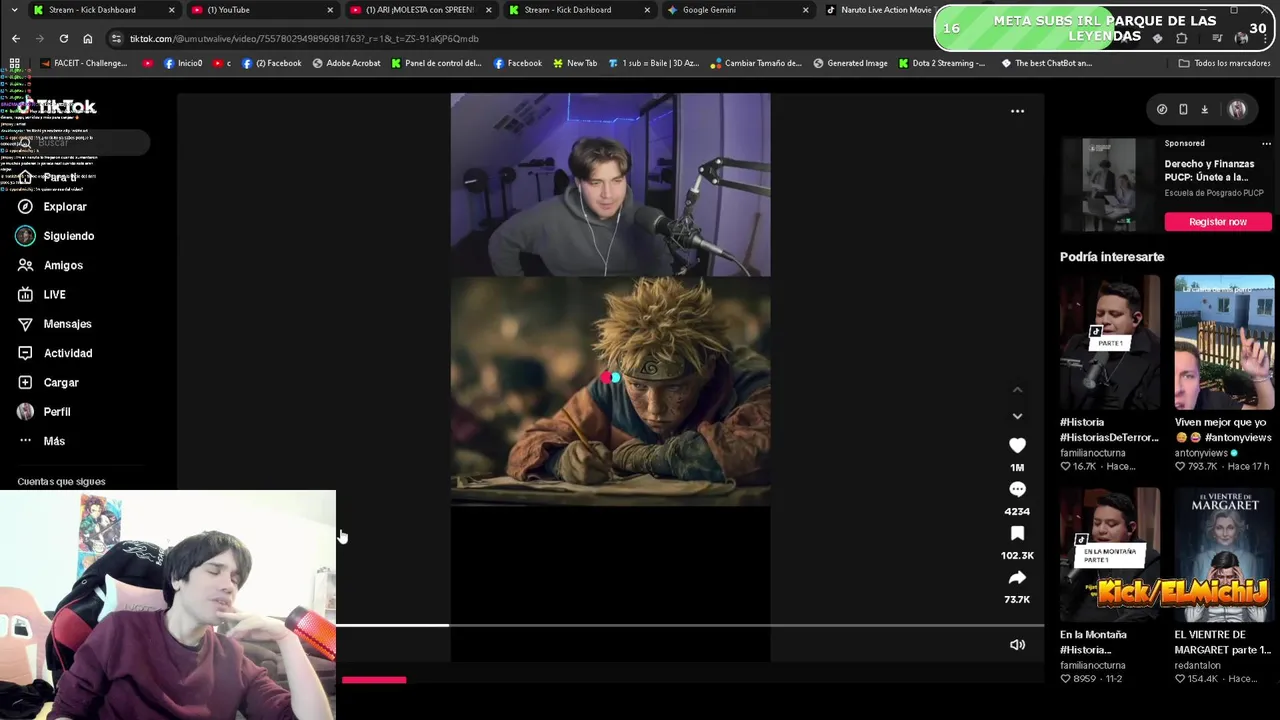Like the video with the heart icon
The width and height of the screenshot is (1280, 720).
[1017, 445]
